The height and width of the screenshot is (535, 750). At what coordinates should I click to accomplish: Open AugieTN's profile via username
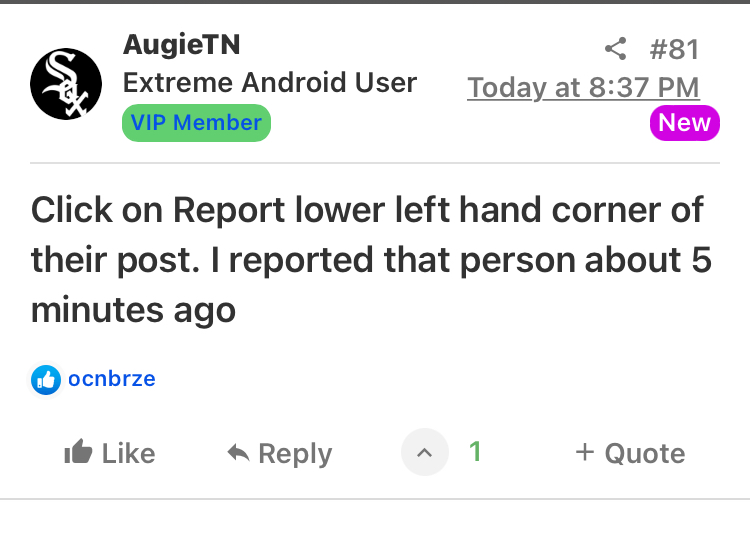181,45
